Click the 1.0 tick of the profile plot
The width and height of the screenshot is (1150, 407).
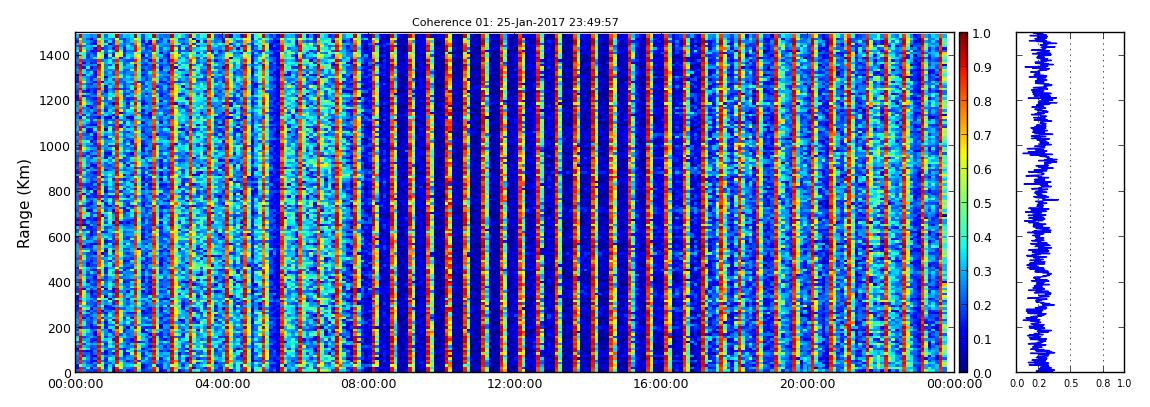[1124, 384]
